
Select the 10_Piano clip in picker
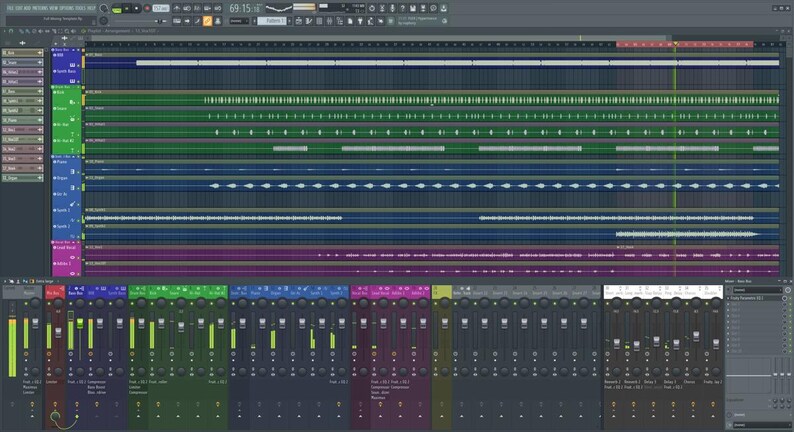[x=22, y=120]
